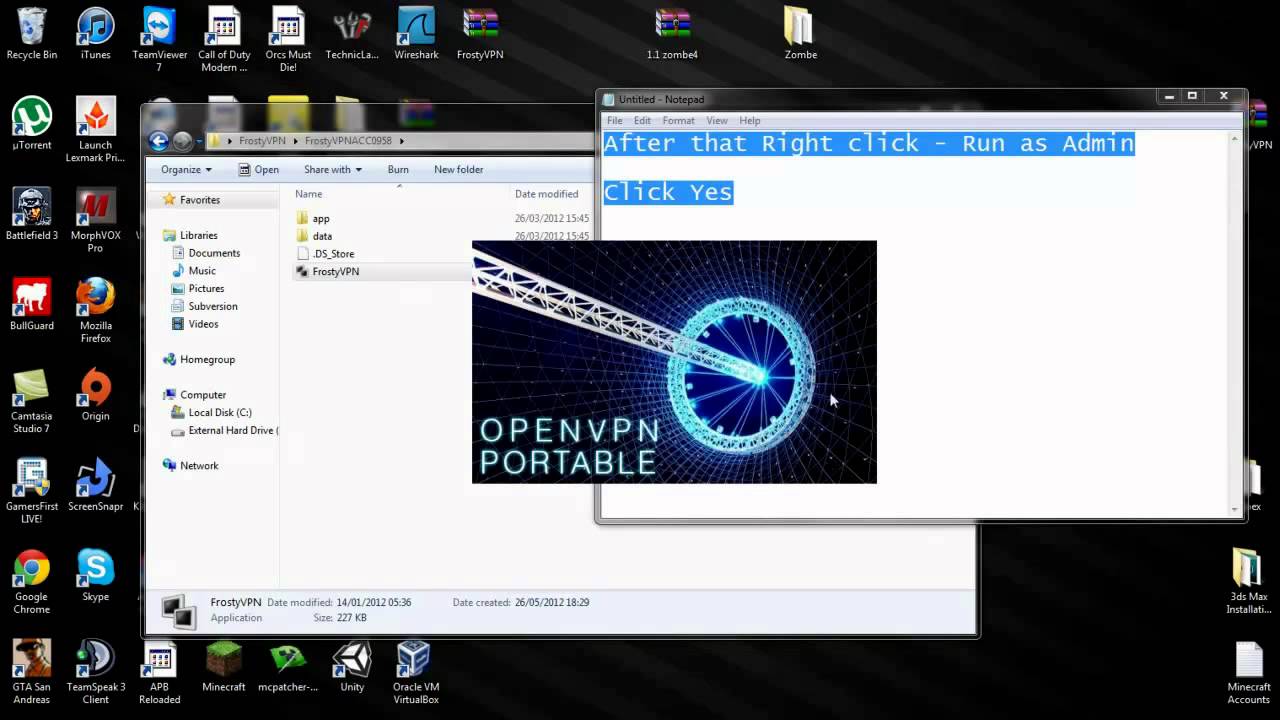
Task: Select the TeamViewer 7 desktop shortcut
Action: pyautogui.click(x=160, y=39)
